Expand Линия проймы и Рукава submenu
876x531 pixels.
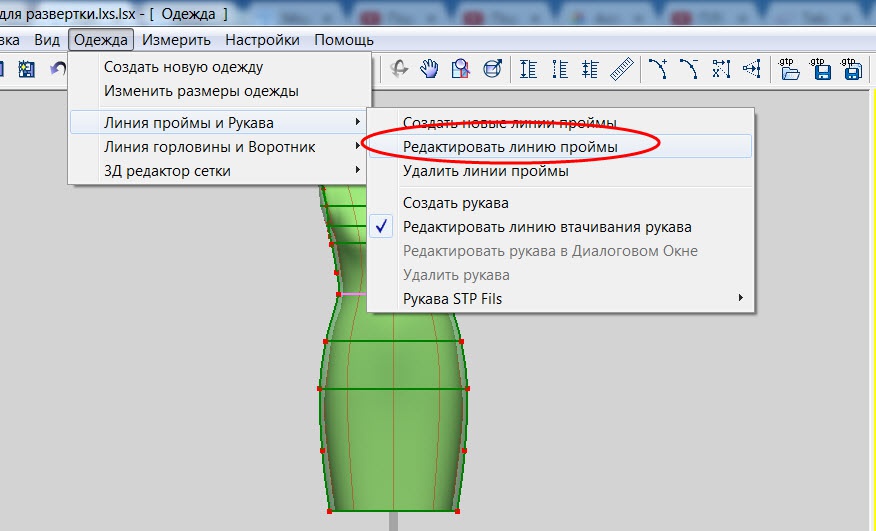coord(219,122)
